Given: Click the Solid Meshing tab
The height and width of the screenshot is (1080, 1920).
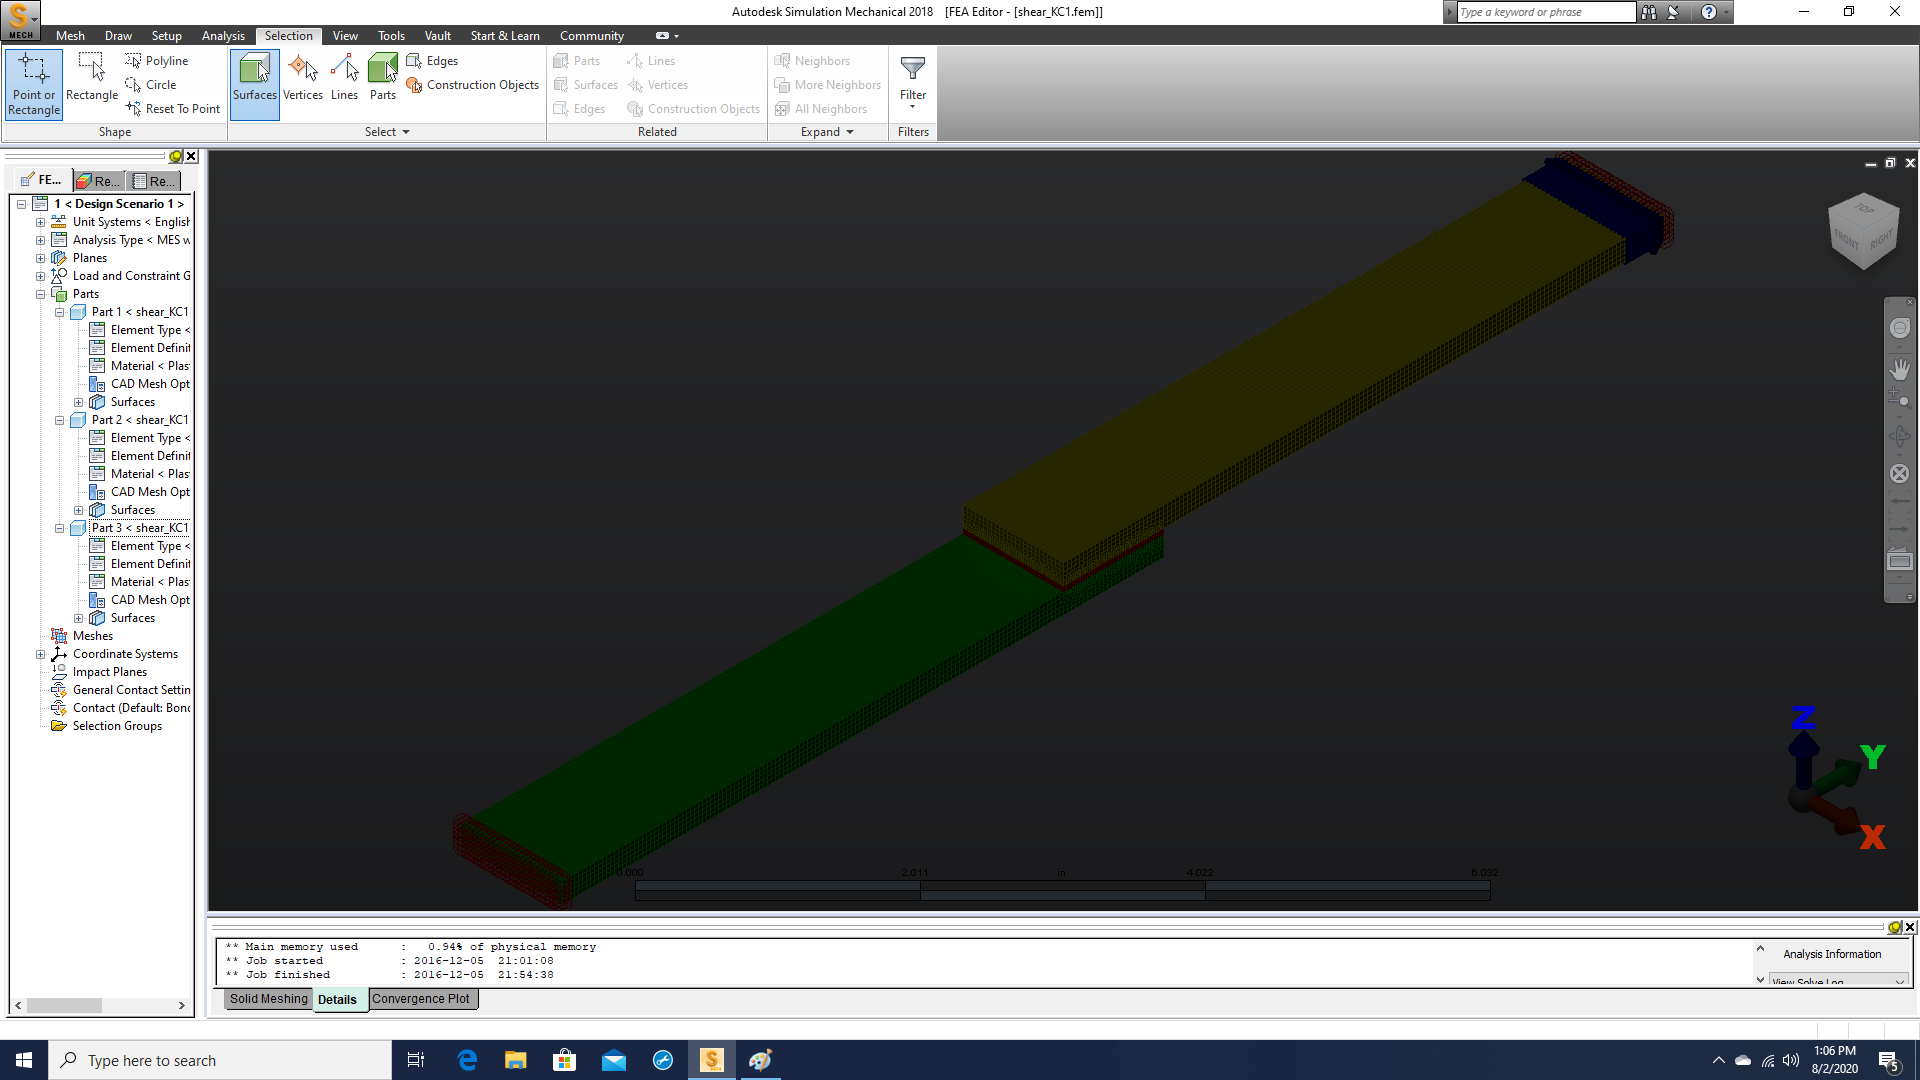Looking at the screenshot, I should coord(268,998).
